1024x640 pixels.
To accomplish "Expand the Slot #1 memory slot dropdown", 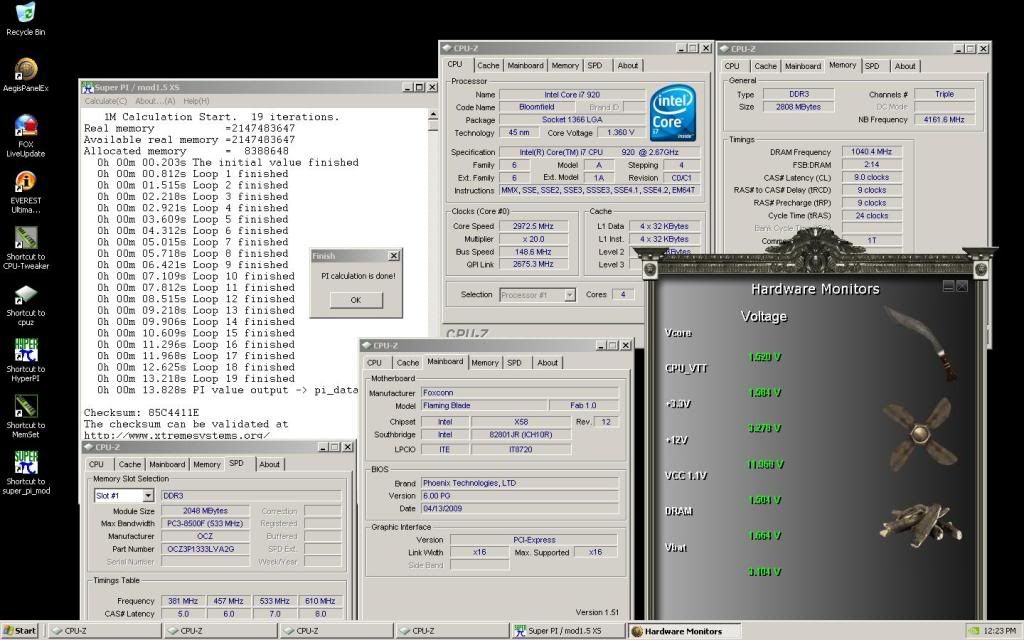I will point(148,496).
